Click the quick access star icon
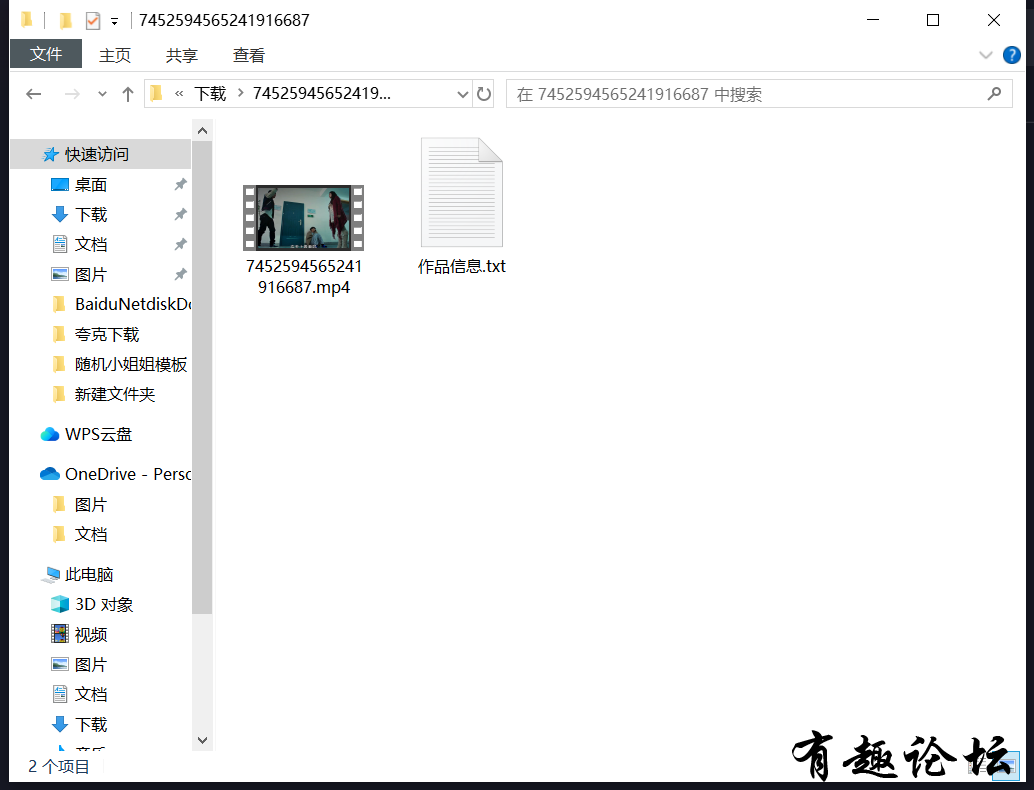The width and height of the screenshot is (1034, 790). [51, 154]
